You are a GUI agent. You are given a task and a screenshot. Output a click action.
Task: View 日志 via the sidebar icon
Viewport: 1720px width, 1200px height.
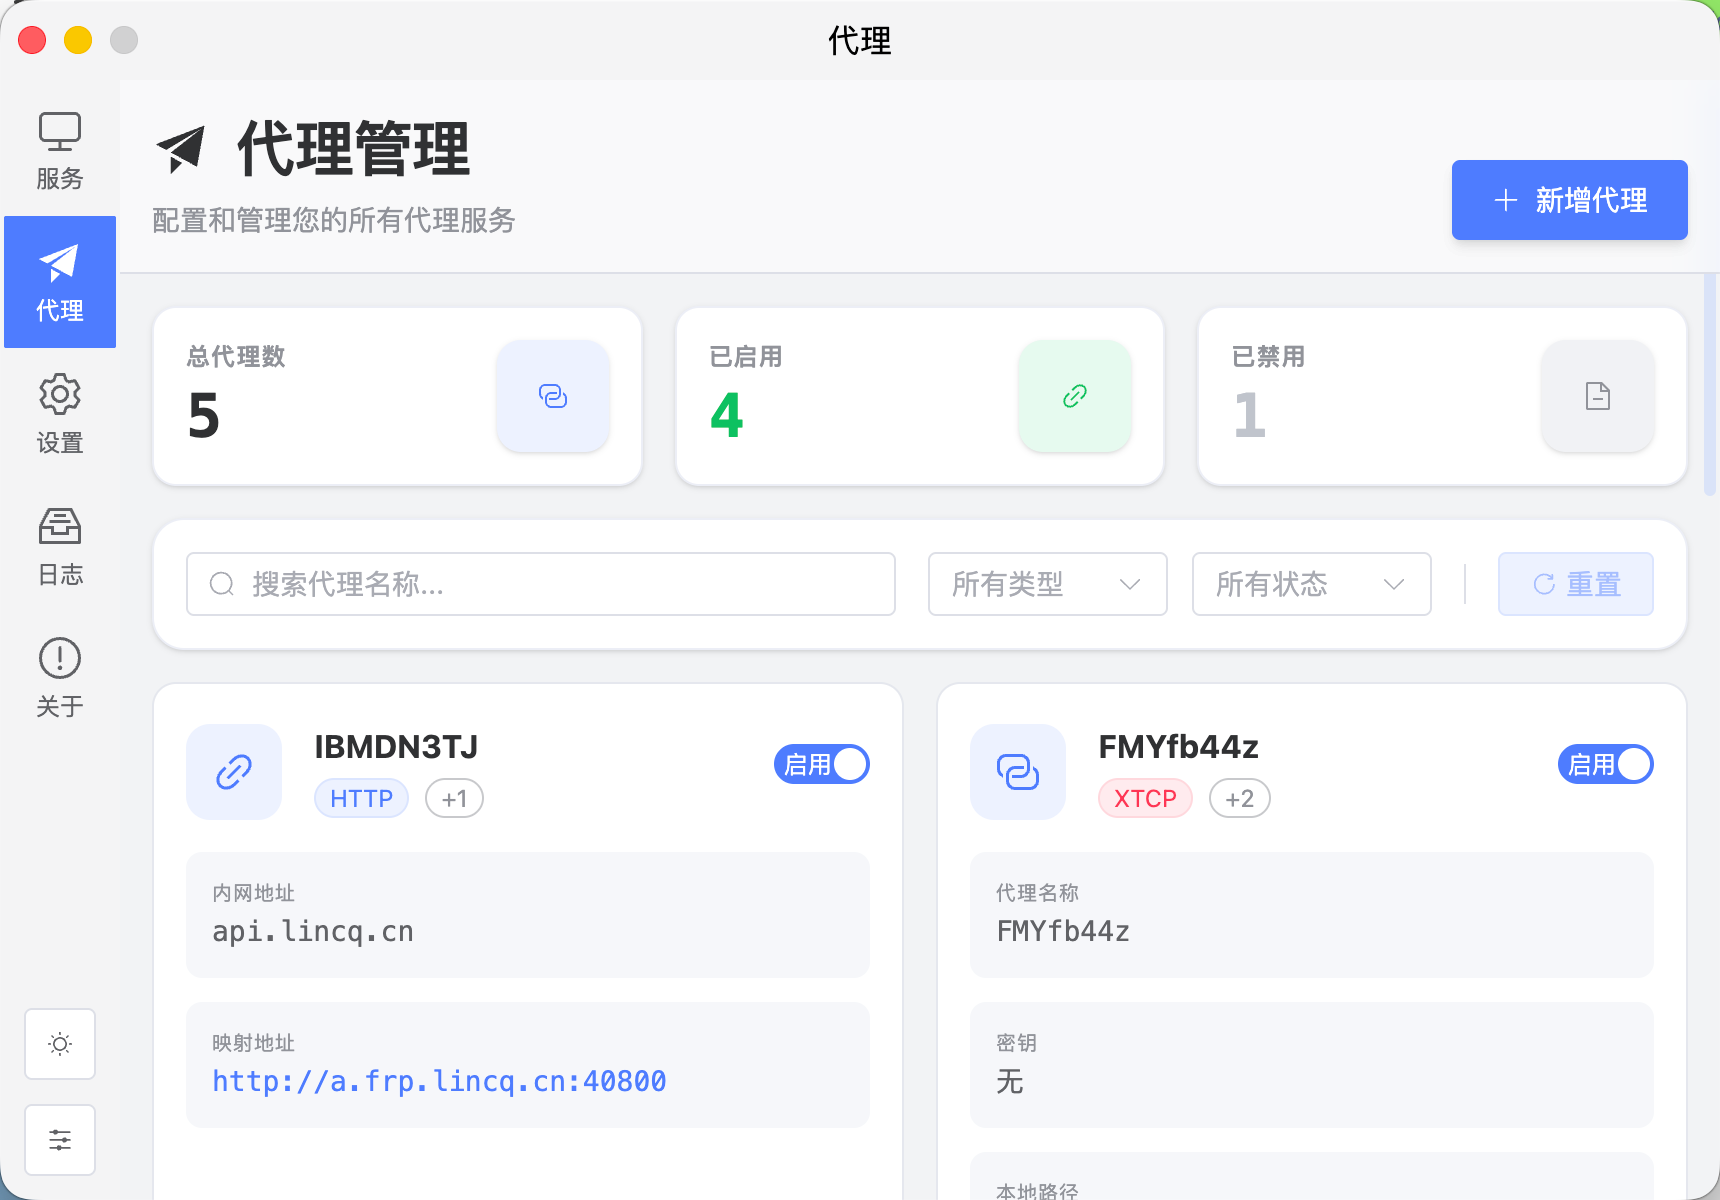(x=59, y=545)
